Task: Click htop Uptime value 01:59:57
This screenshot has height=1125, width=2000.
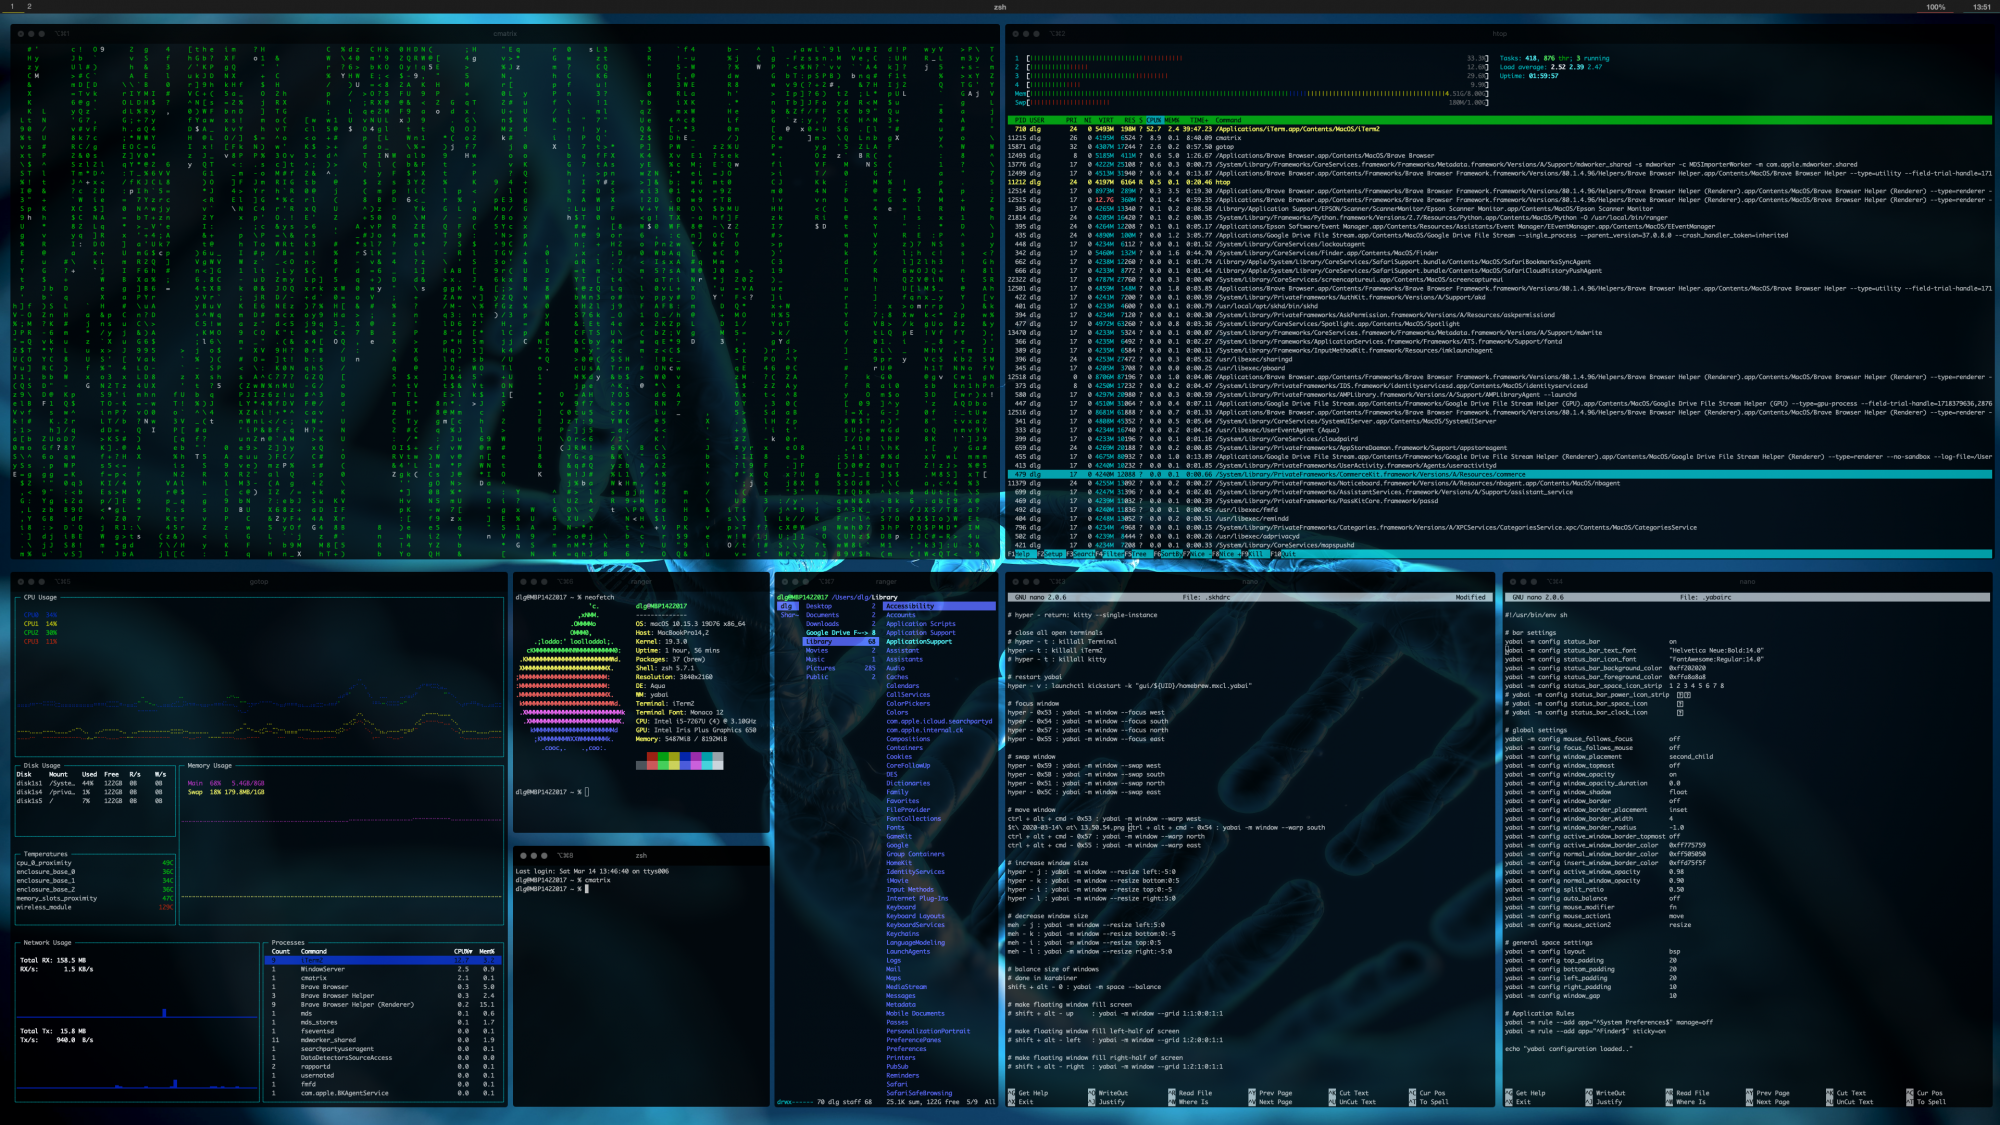Action: [1543, 76]
